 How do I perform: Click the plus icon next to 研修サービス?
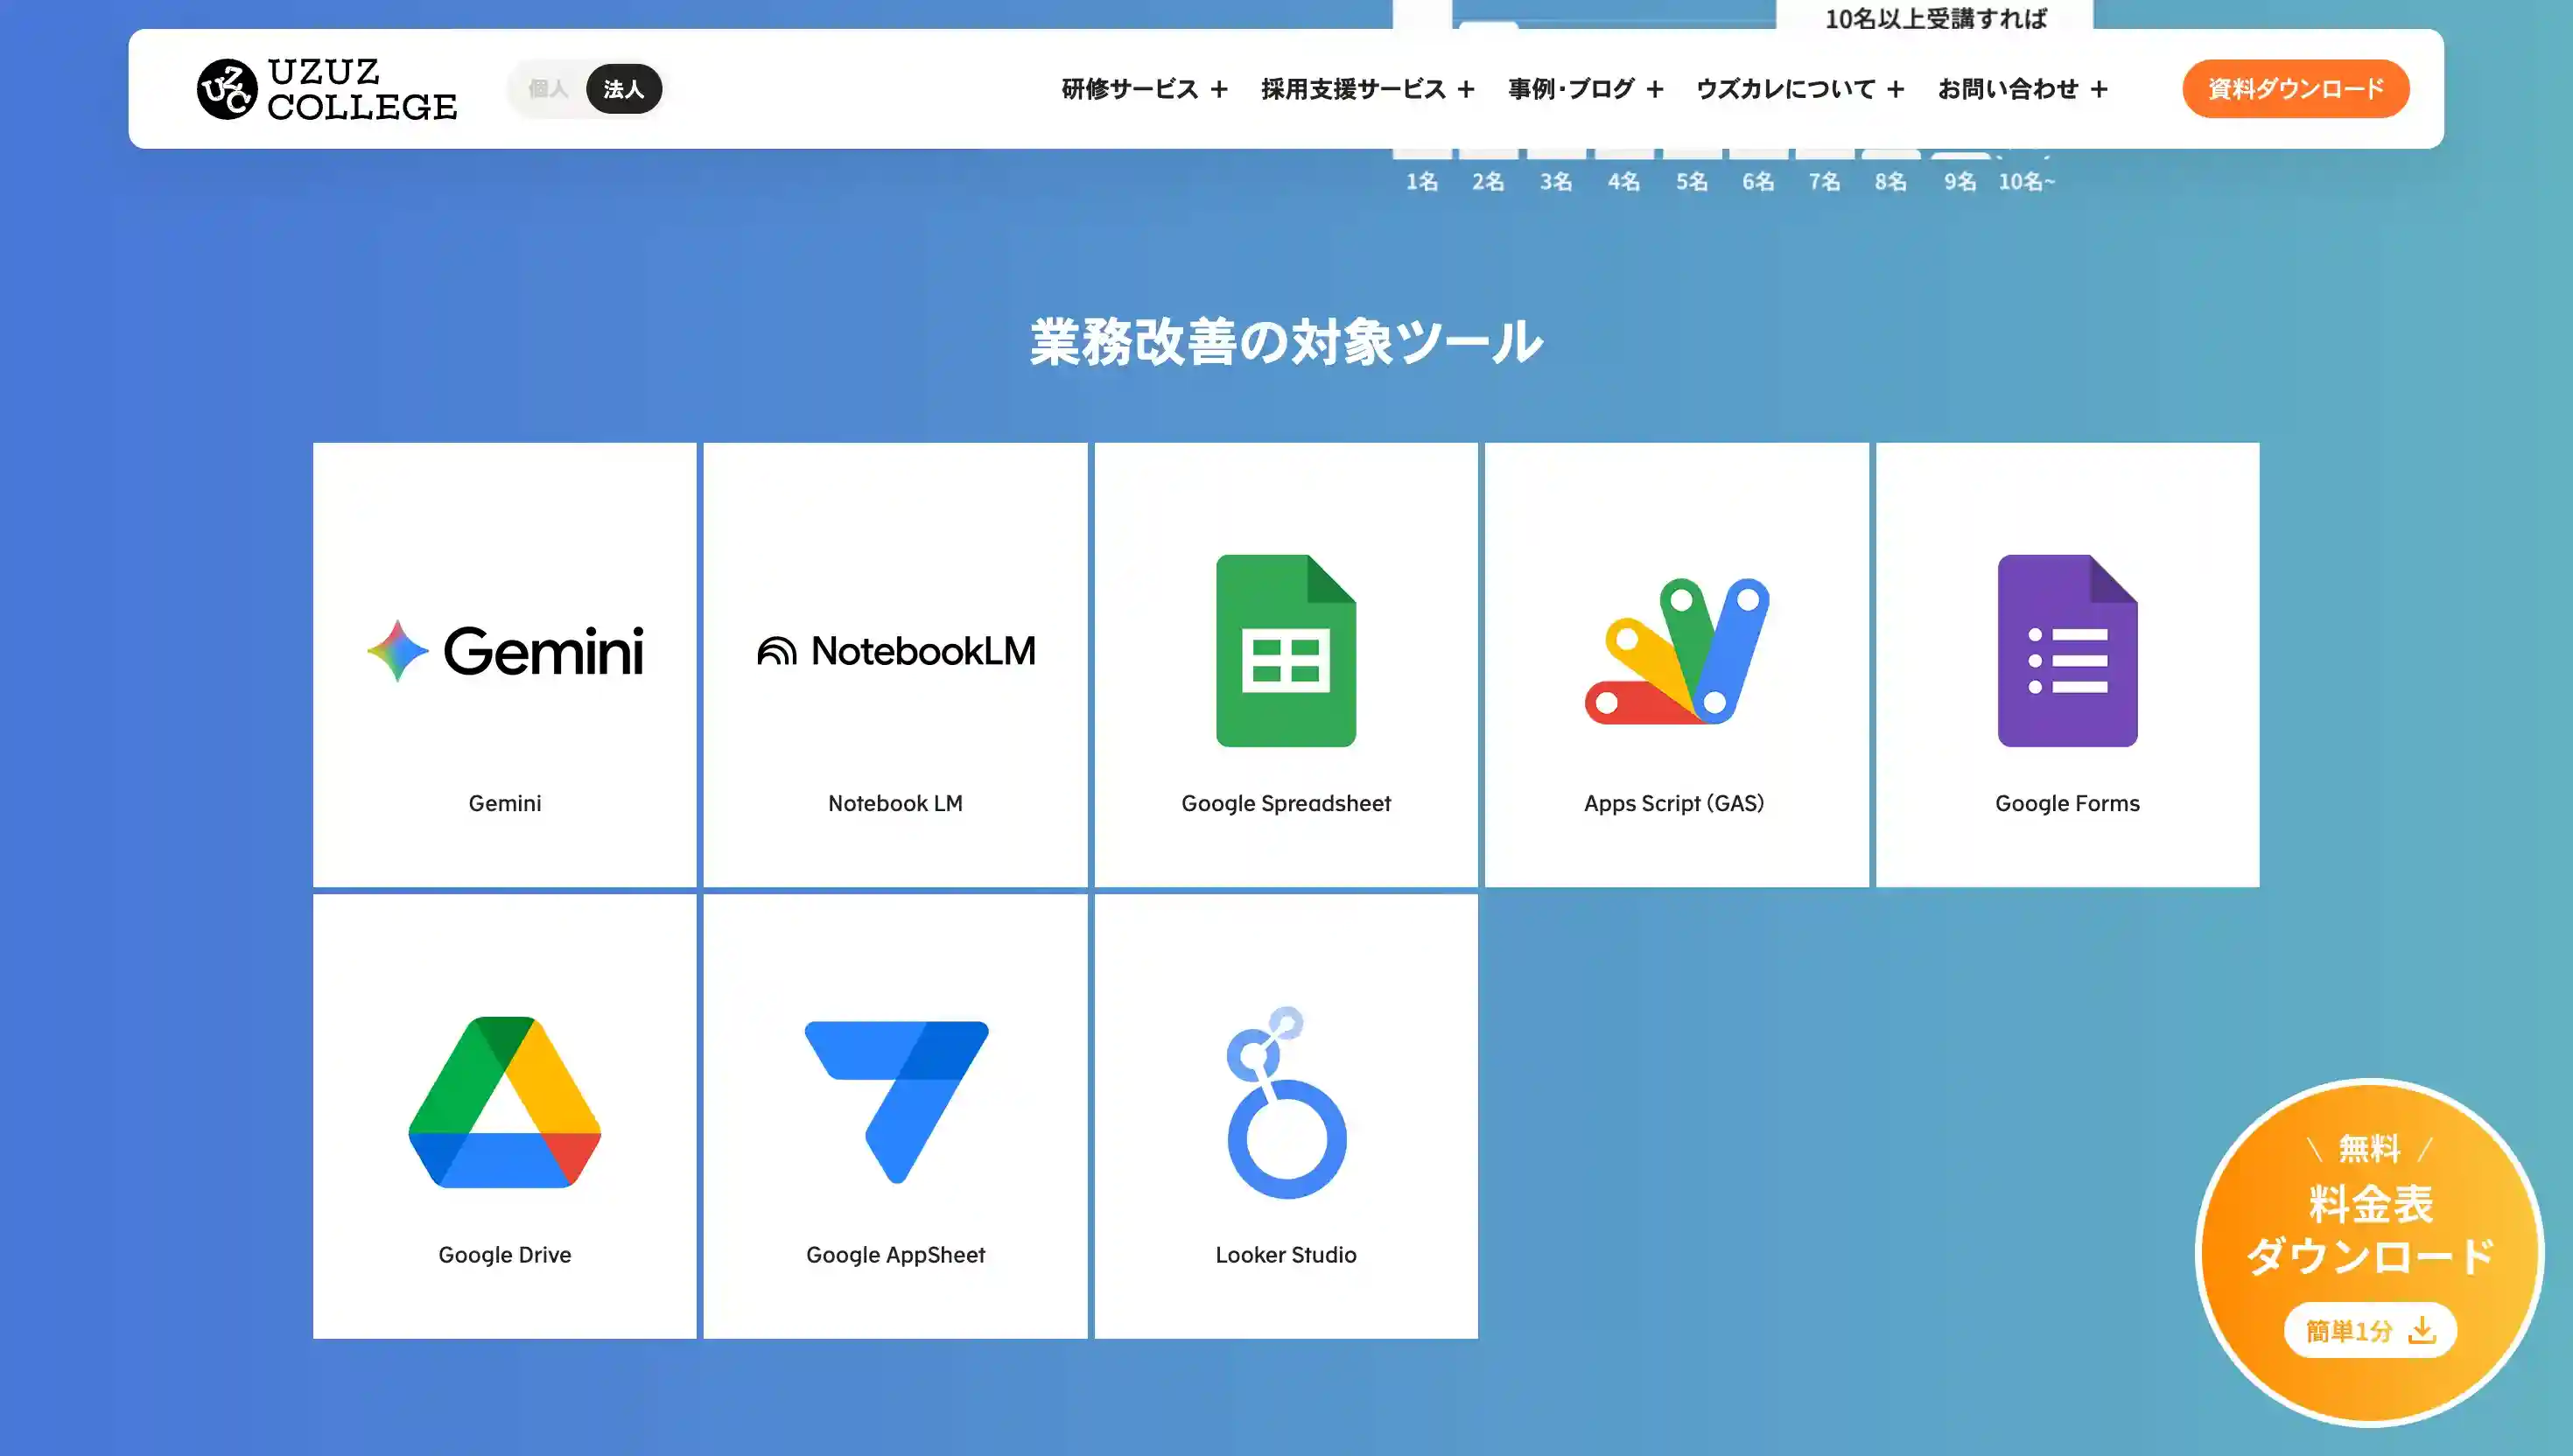click(x=1219, y=90)
